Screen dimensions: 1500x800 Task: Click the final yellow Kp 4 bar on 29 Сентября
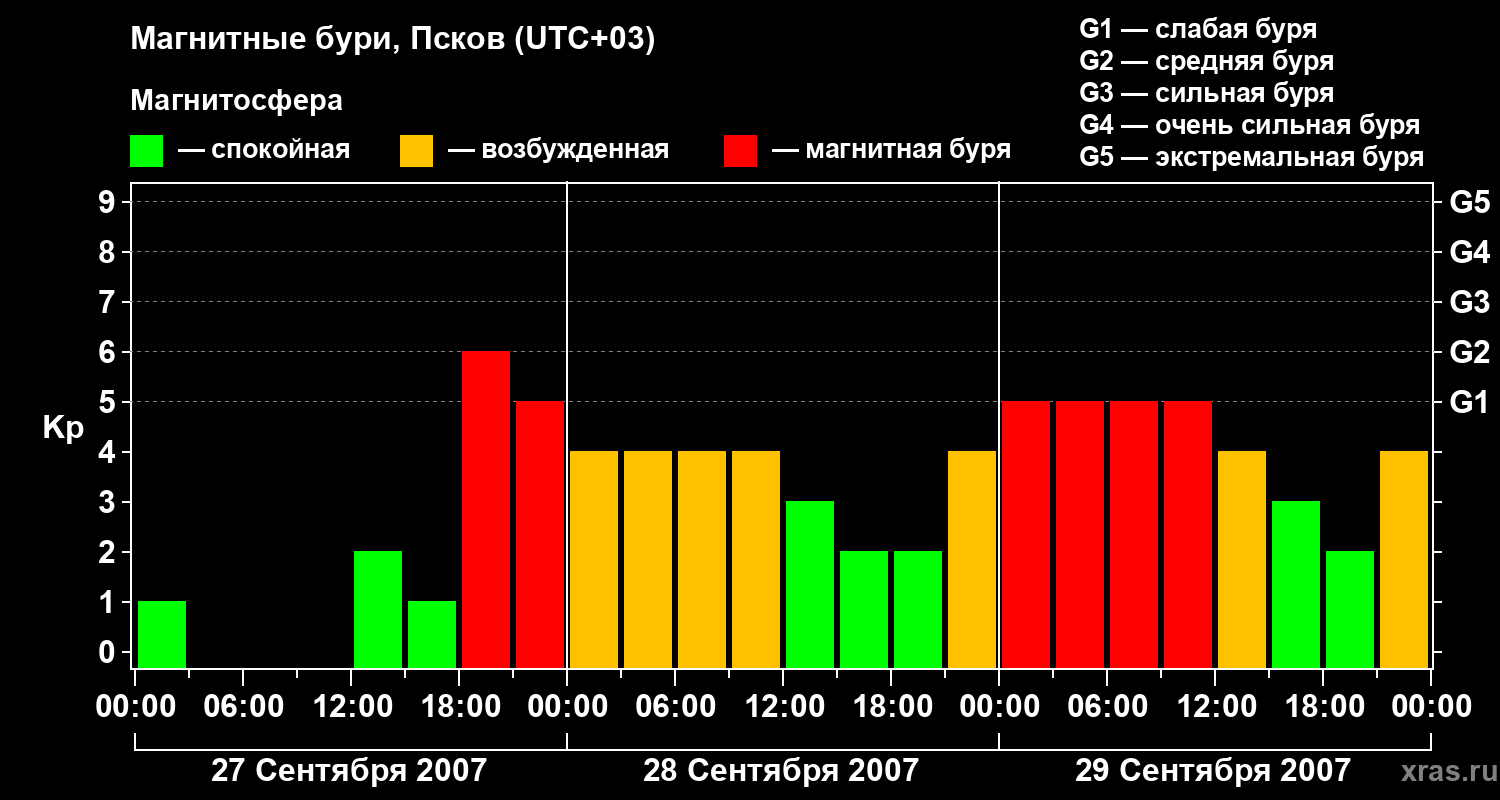click(1404, 559)
